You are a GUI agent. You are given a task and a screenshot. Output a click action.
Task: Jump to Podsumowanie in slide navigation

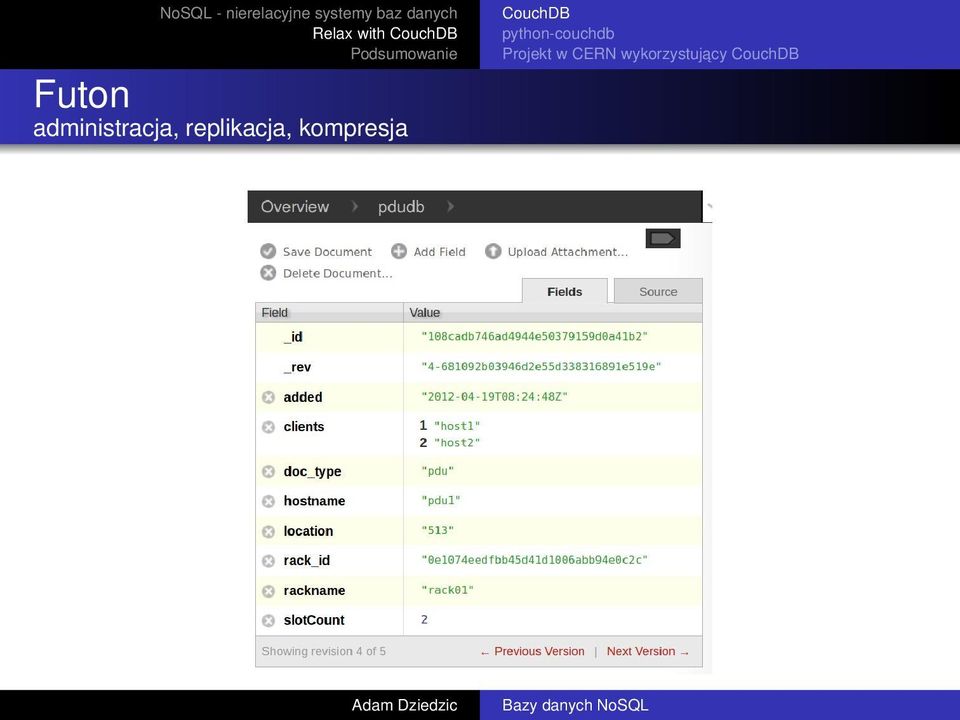(x=403, y=54)
